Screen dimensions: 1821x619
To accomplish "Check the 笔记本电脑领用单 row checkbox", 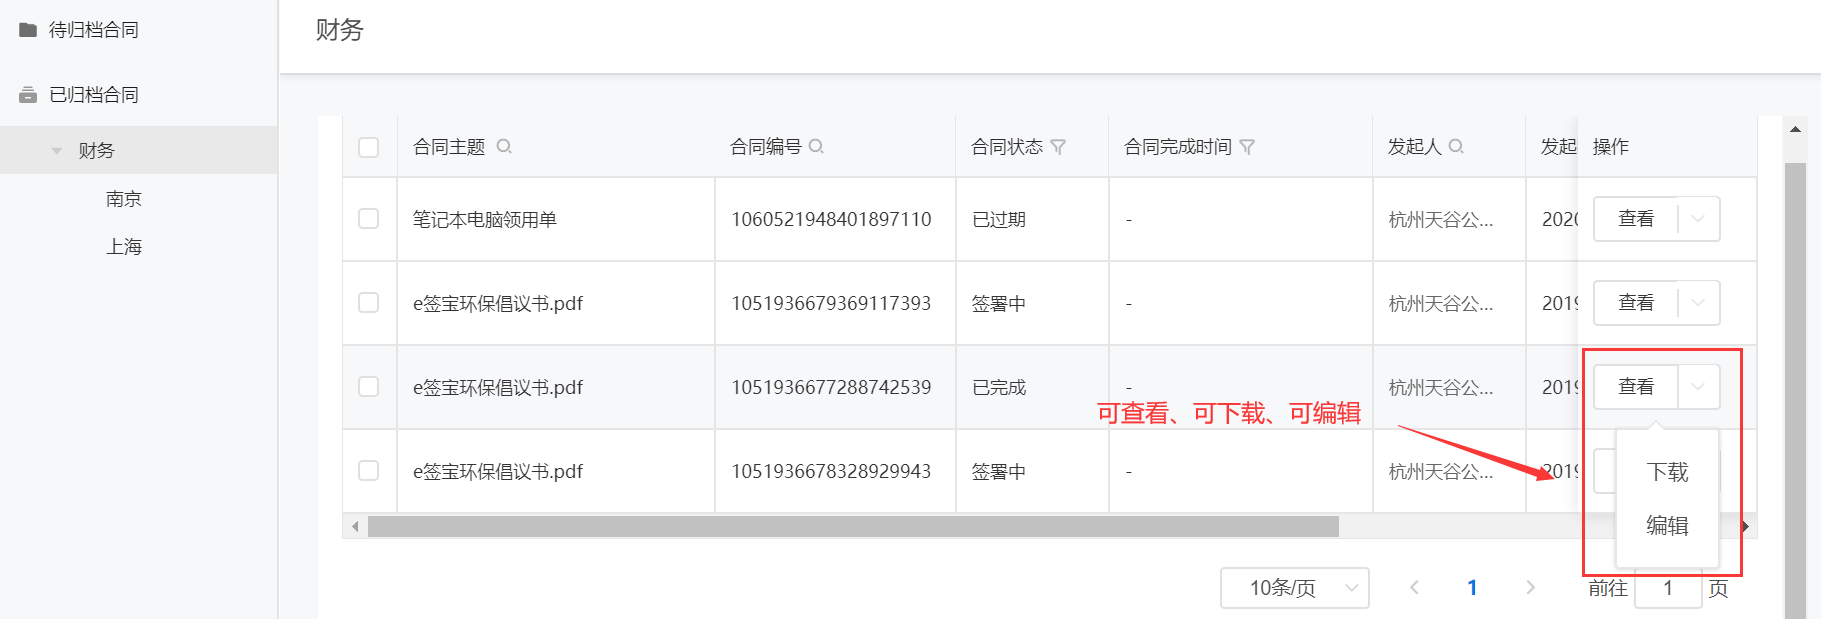I will pos(369,219).
